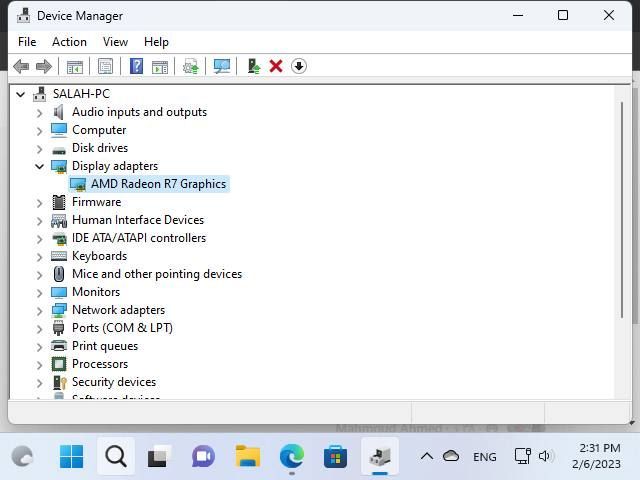The image size is (640, 480).
Task: Click the Print queues printer icon
Action: [x=59, y=346]
